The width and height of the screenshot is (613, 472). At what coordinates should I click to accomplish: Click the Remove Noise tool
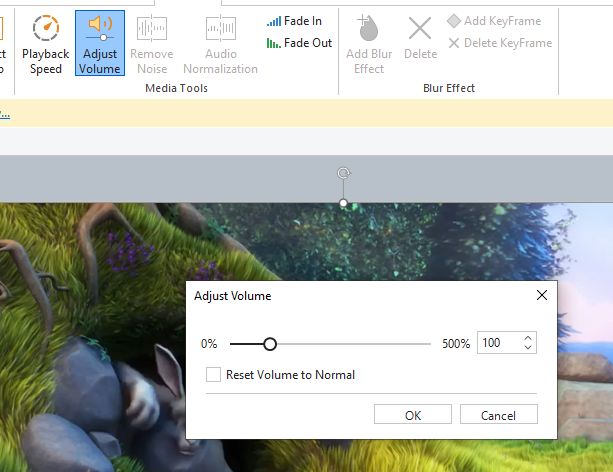coord(152,44)
